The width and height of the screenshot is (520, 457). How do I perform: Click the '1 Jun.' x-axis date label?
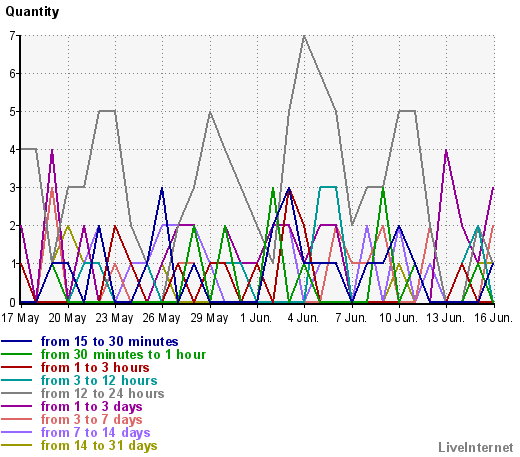click(256, 318)
